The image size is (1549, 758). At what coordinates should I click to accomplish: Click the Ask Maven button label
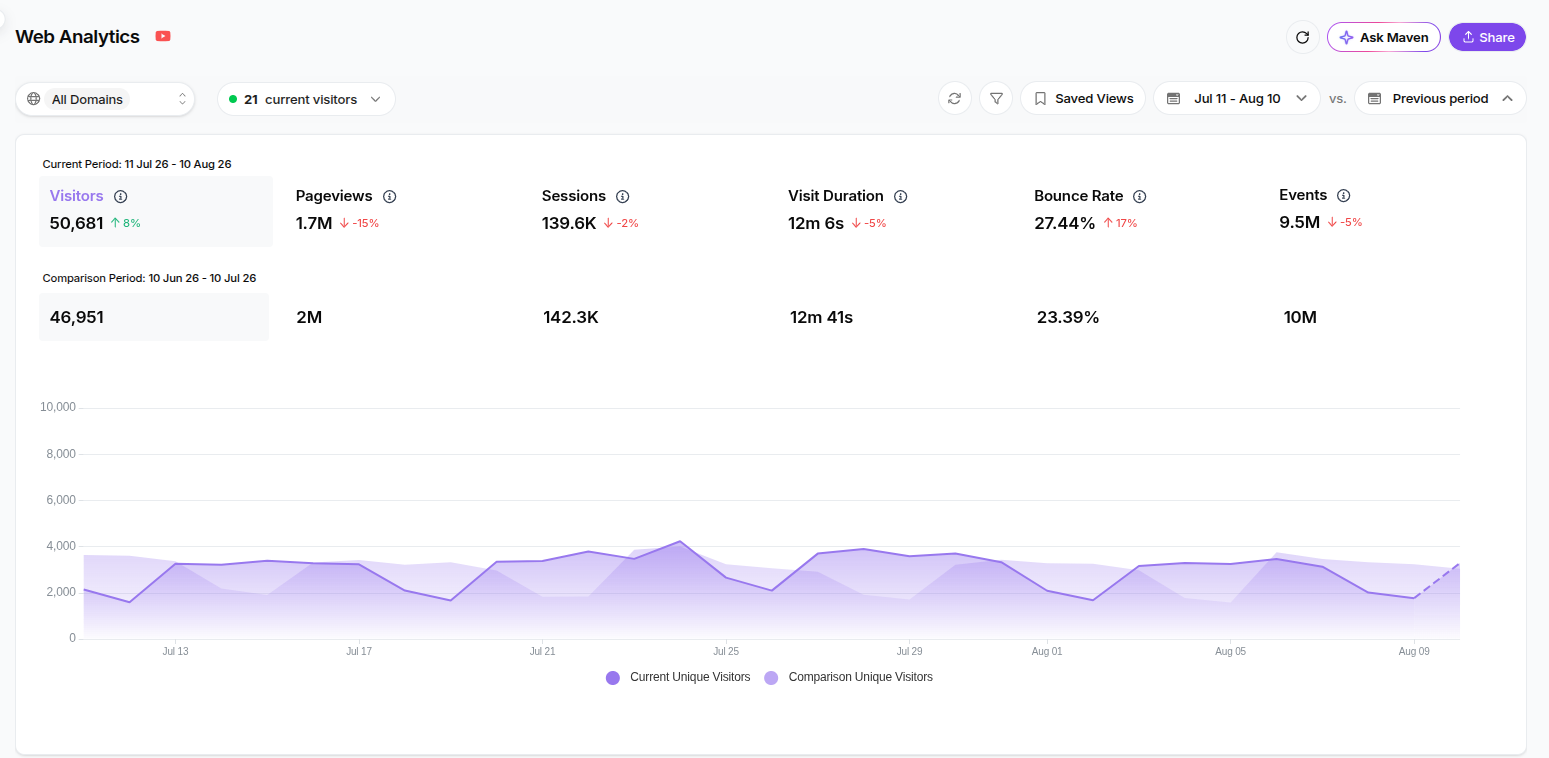[x=1394, y=37]
